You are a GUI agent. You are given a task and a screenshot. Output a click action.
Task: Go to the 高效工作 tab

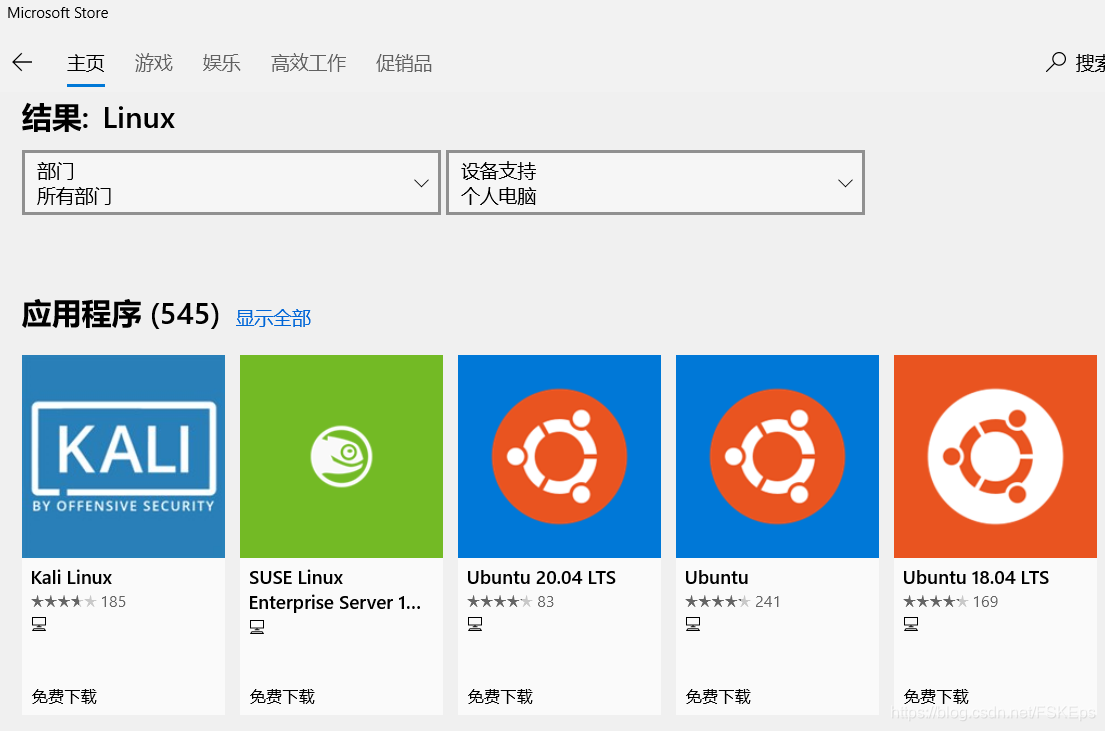[x=308, y=64]
